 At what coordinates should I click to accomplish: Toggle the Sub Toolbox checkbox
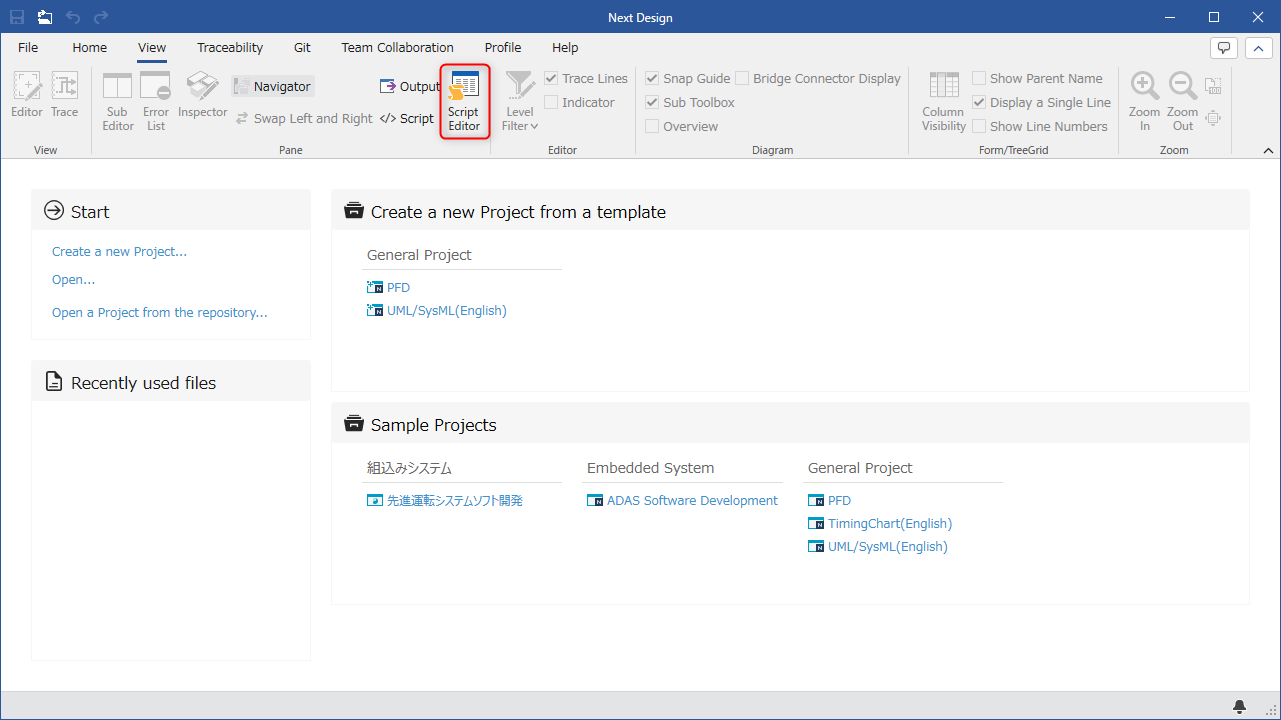[690, 102]
